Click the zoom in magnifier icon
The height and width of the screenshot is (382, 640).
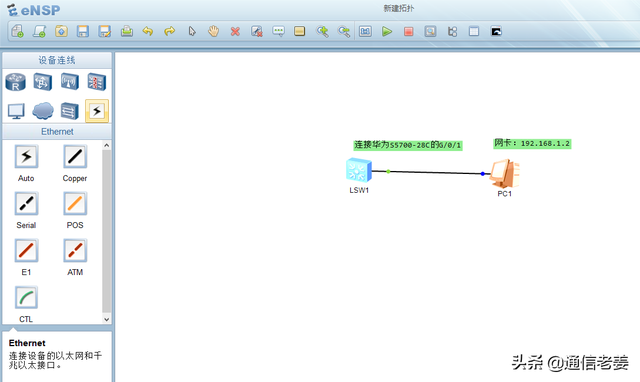pos(322,31)
